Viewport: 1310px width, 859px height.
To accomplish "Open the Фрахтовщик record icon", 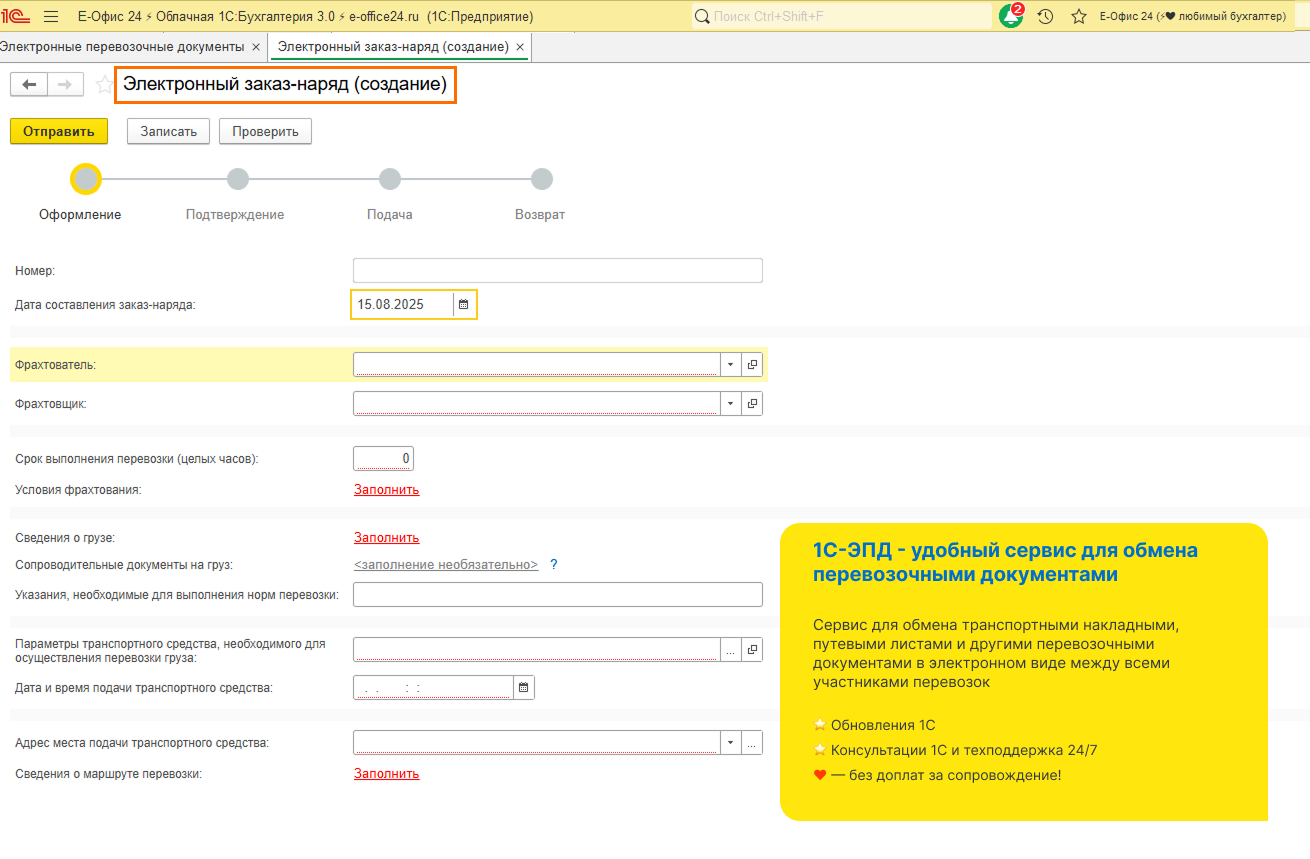I will point(752,404).
